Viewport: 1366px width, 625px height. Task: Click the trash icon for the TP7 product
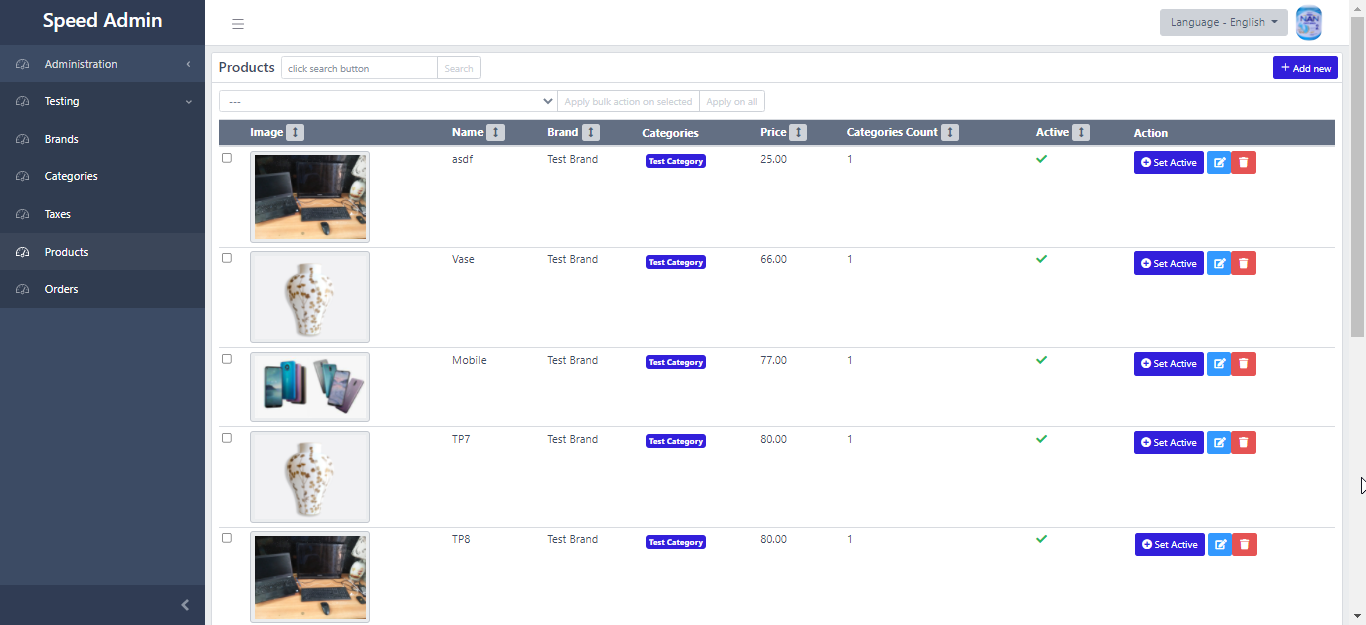[1244, 443]
